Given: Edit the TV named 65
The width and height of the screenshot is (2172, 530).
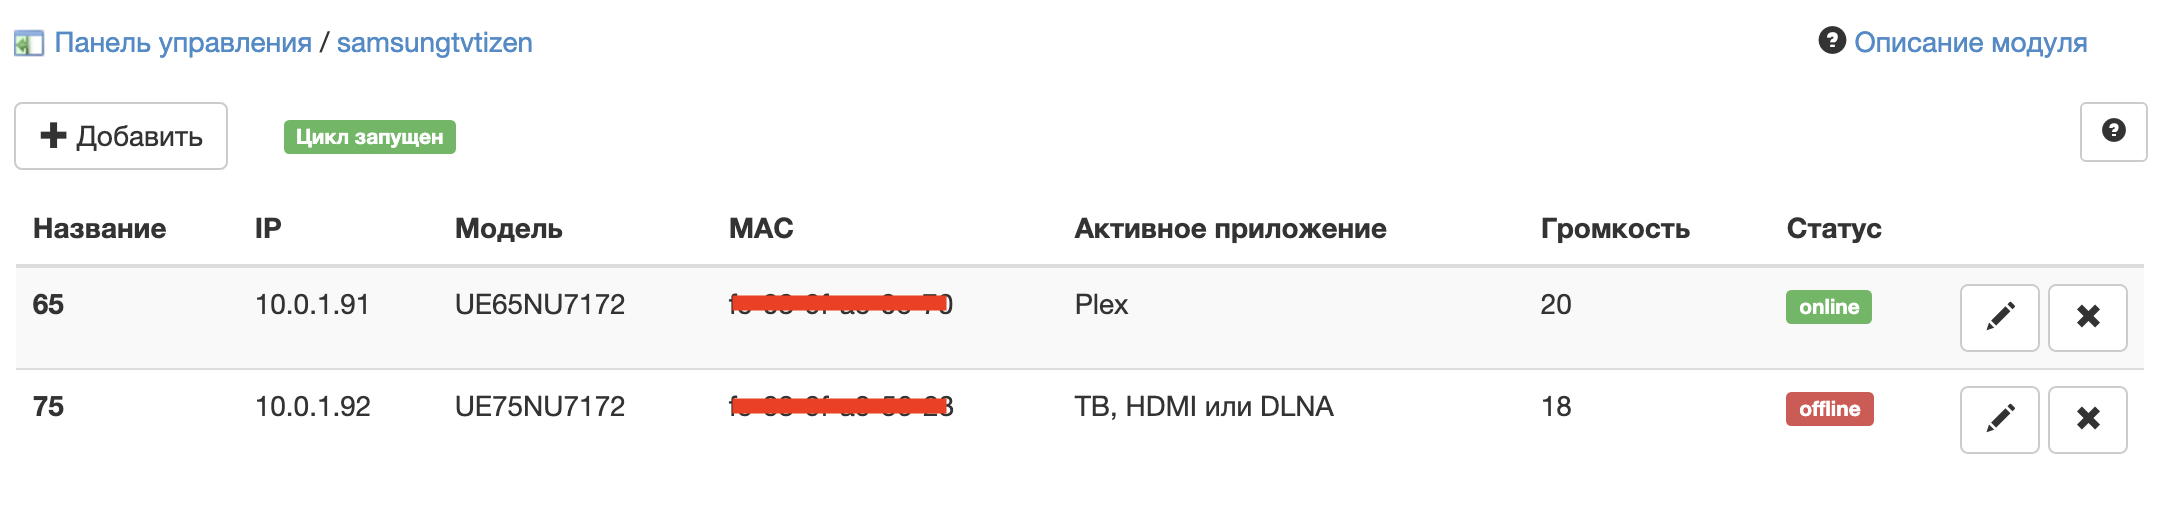Looking at the screenshot, I should (x=1999, y=318).
